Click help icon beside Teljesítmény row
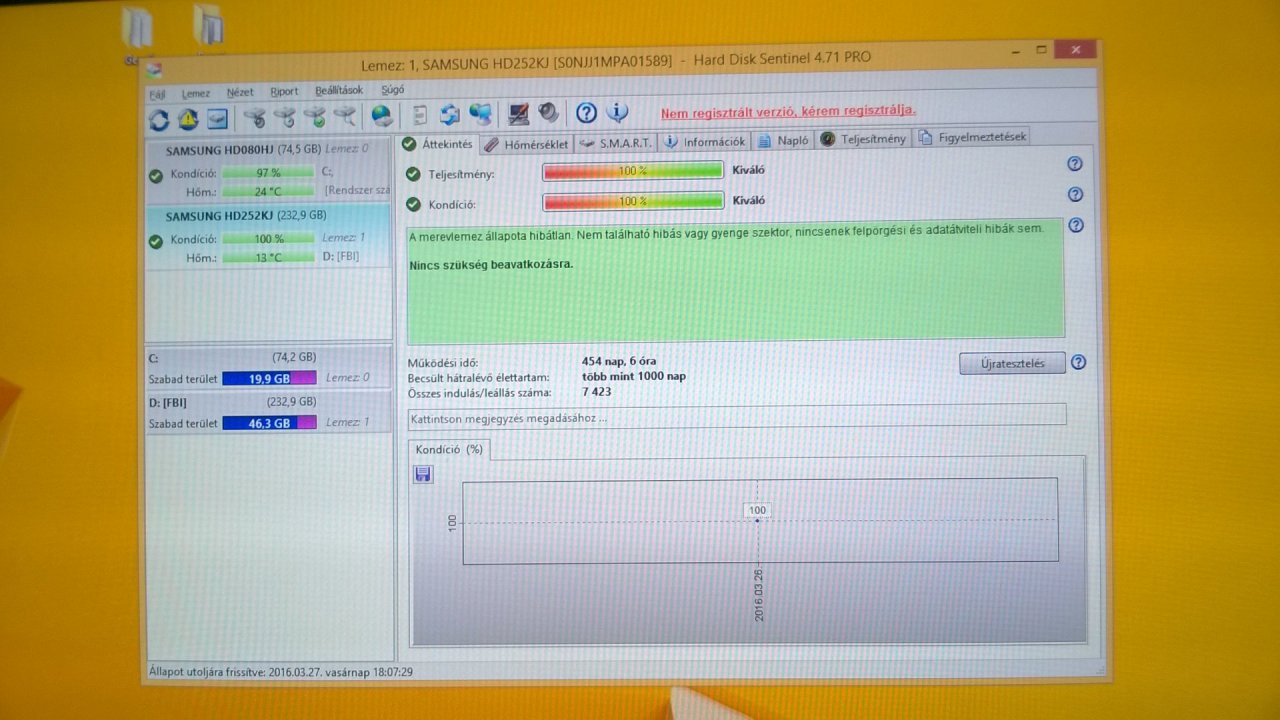This screenshot has height=720, width=1280. pyautogui.click(x=1075, y=164)
